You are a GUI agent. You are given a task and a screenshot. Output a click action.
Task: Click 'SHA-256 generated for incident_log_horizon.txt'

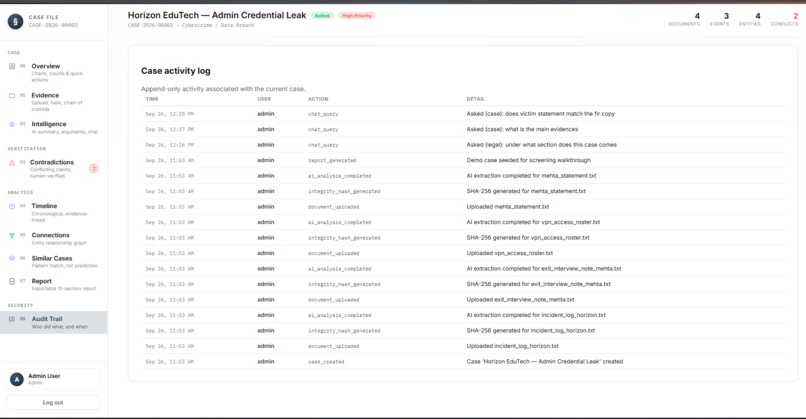coord(530,330)
